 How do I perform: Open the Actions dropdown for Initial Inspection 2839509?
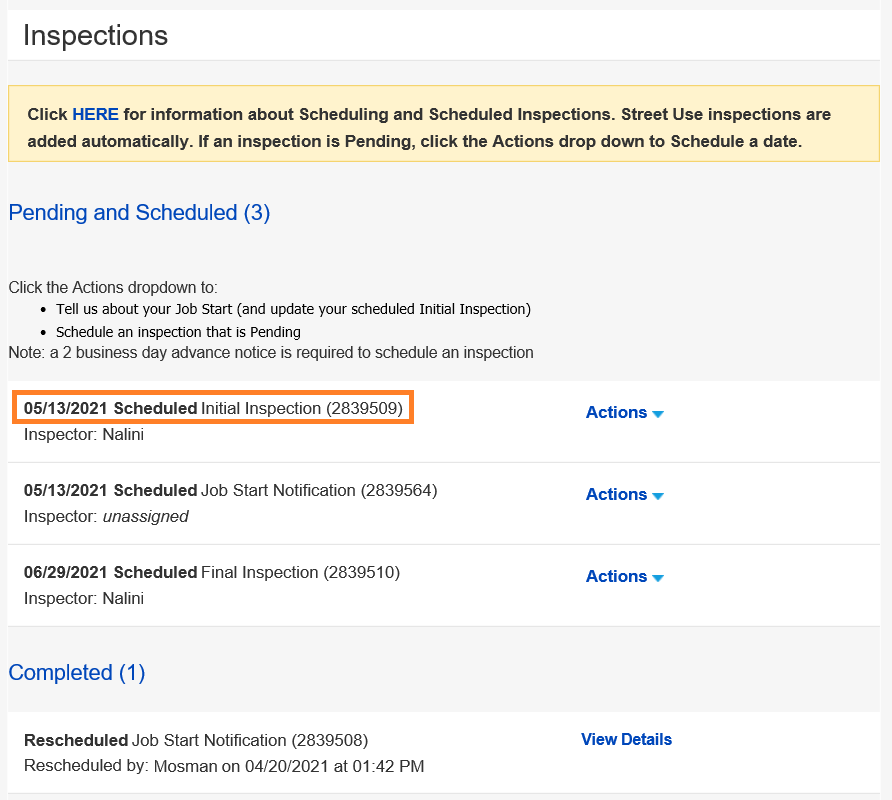pos(617,412)
